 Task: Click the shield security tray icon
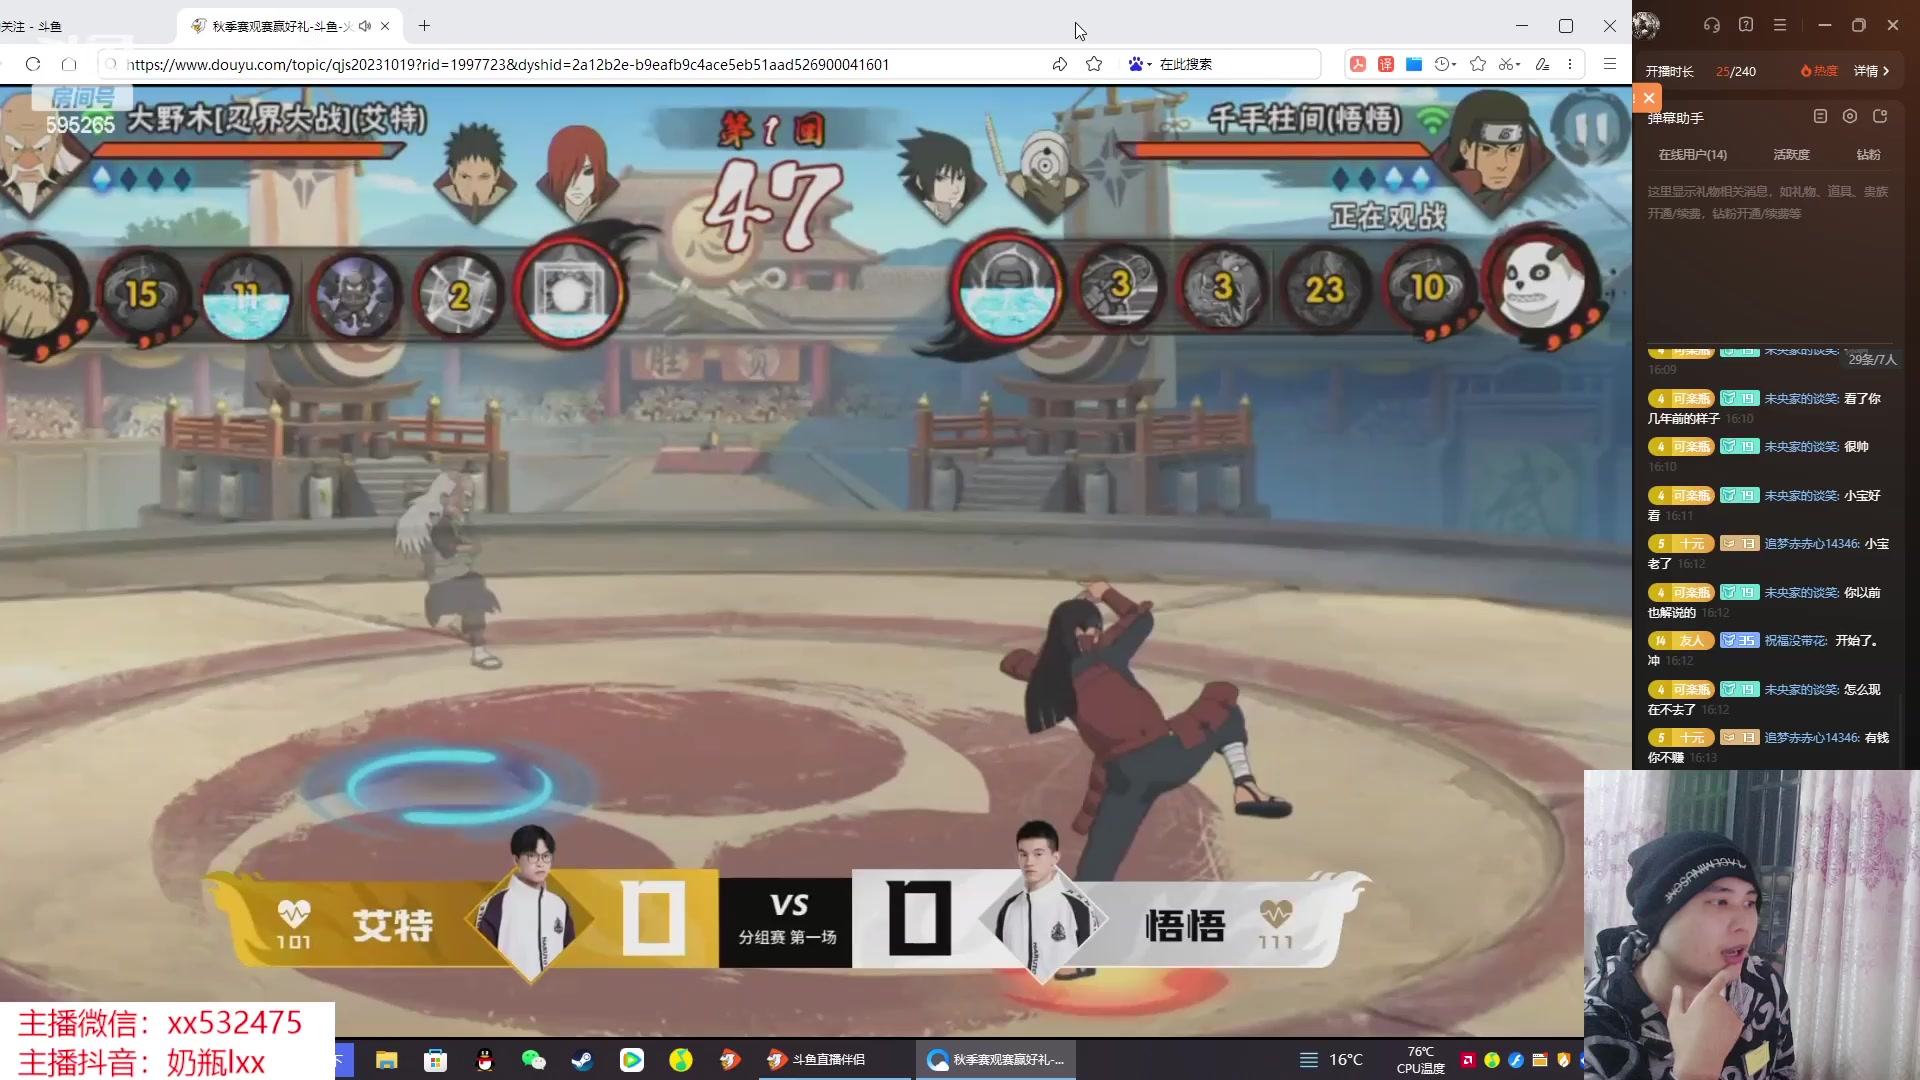click(x=1564, y=1060)
